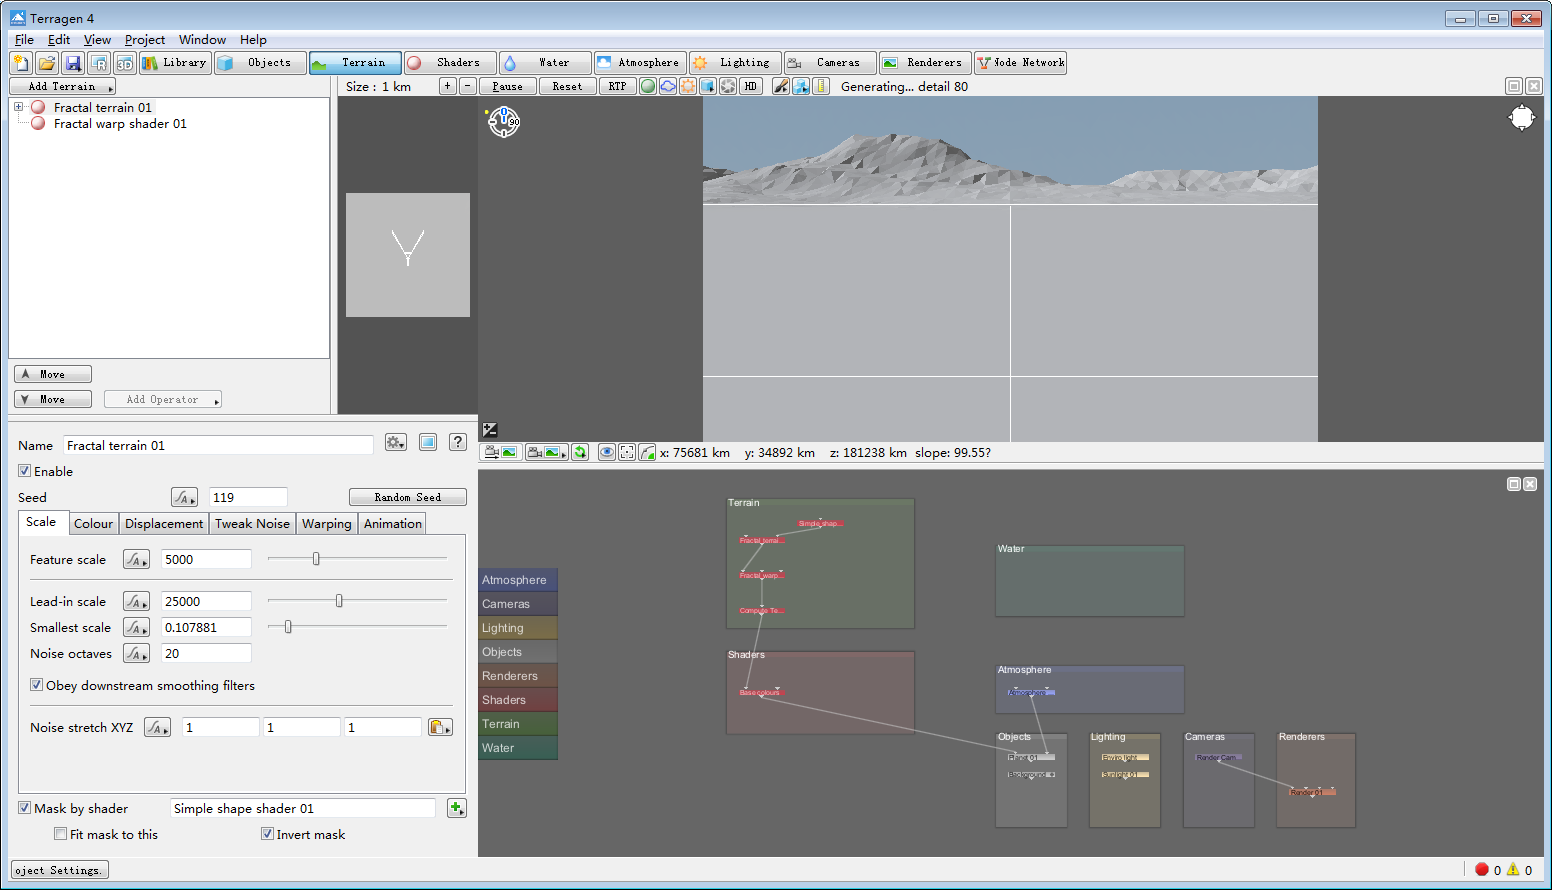
Task: Toggle the crop region frame icon
Action: 627,453
